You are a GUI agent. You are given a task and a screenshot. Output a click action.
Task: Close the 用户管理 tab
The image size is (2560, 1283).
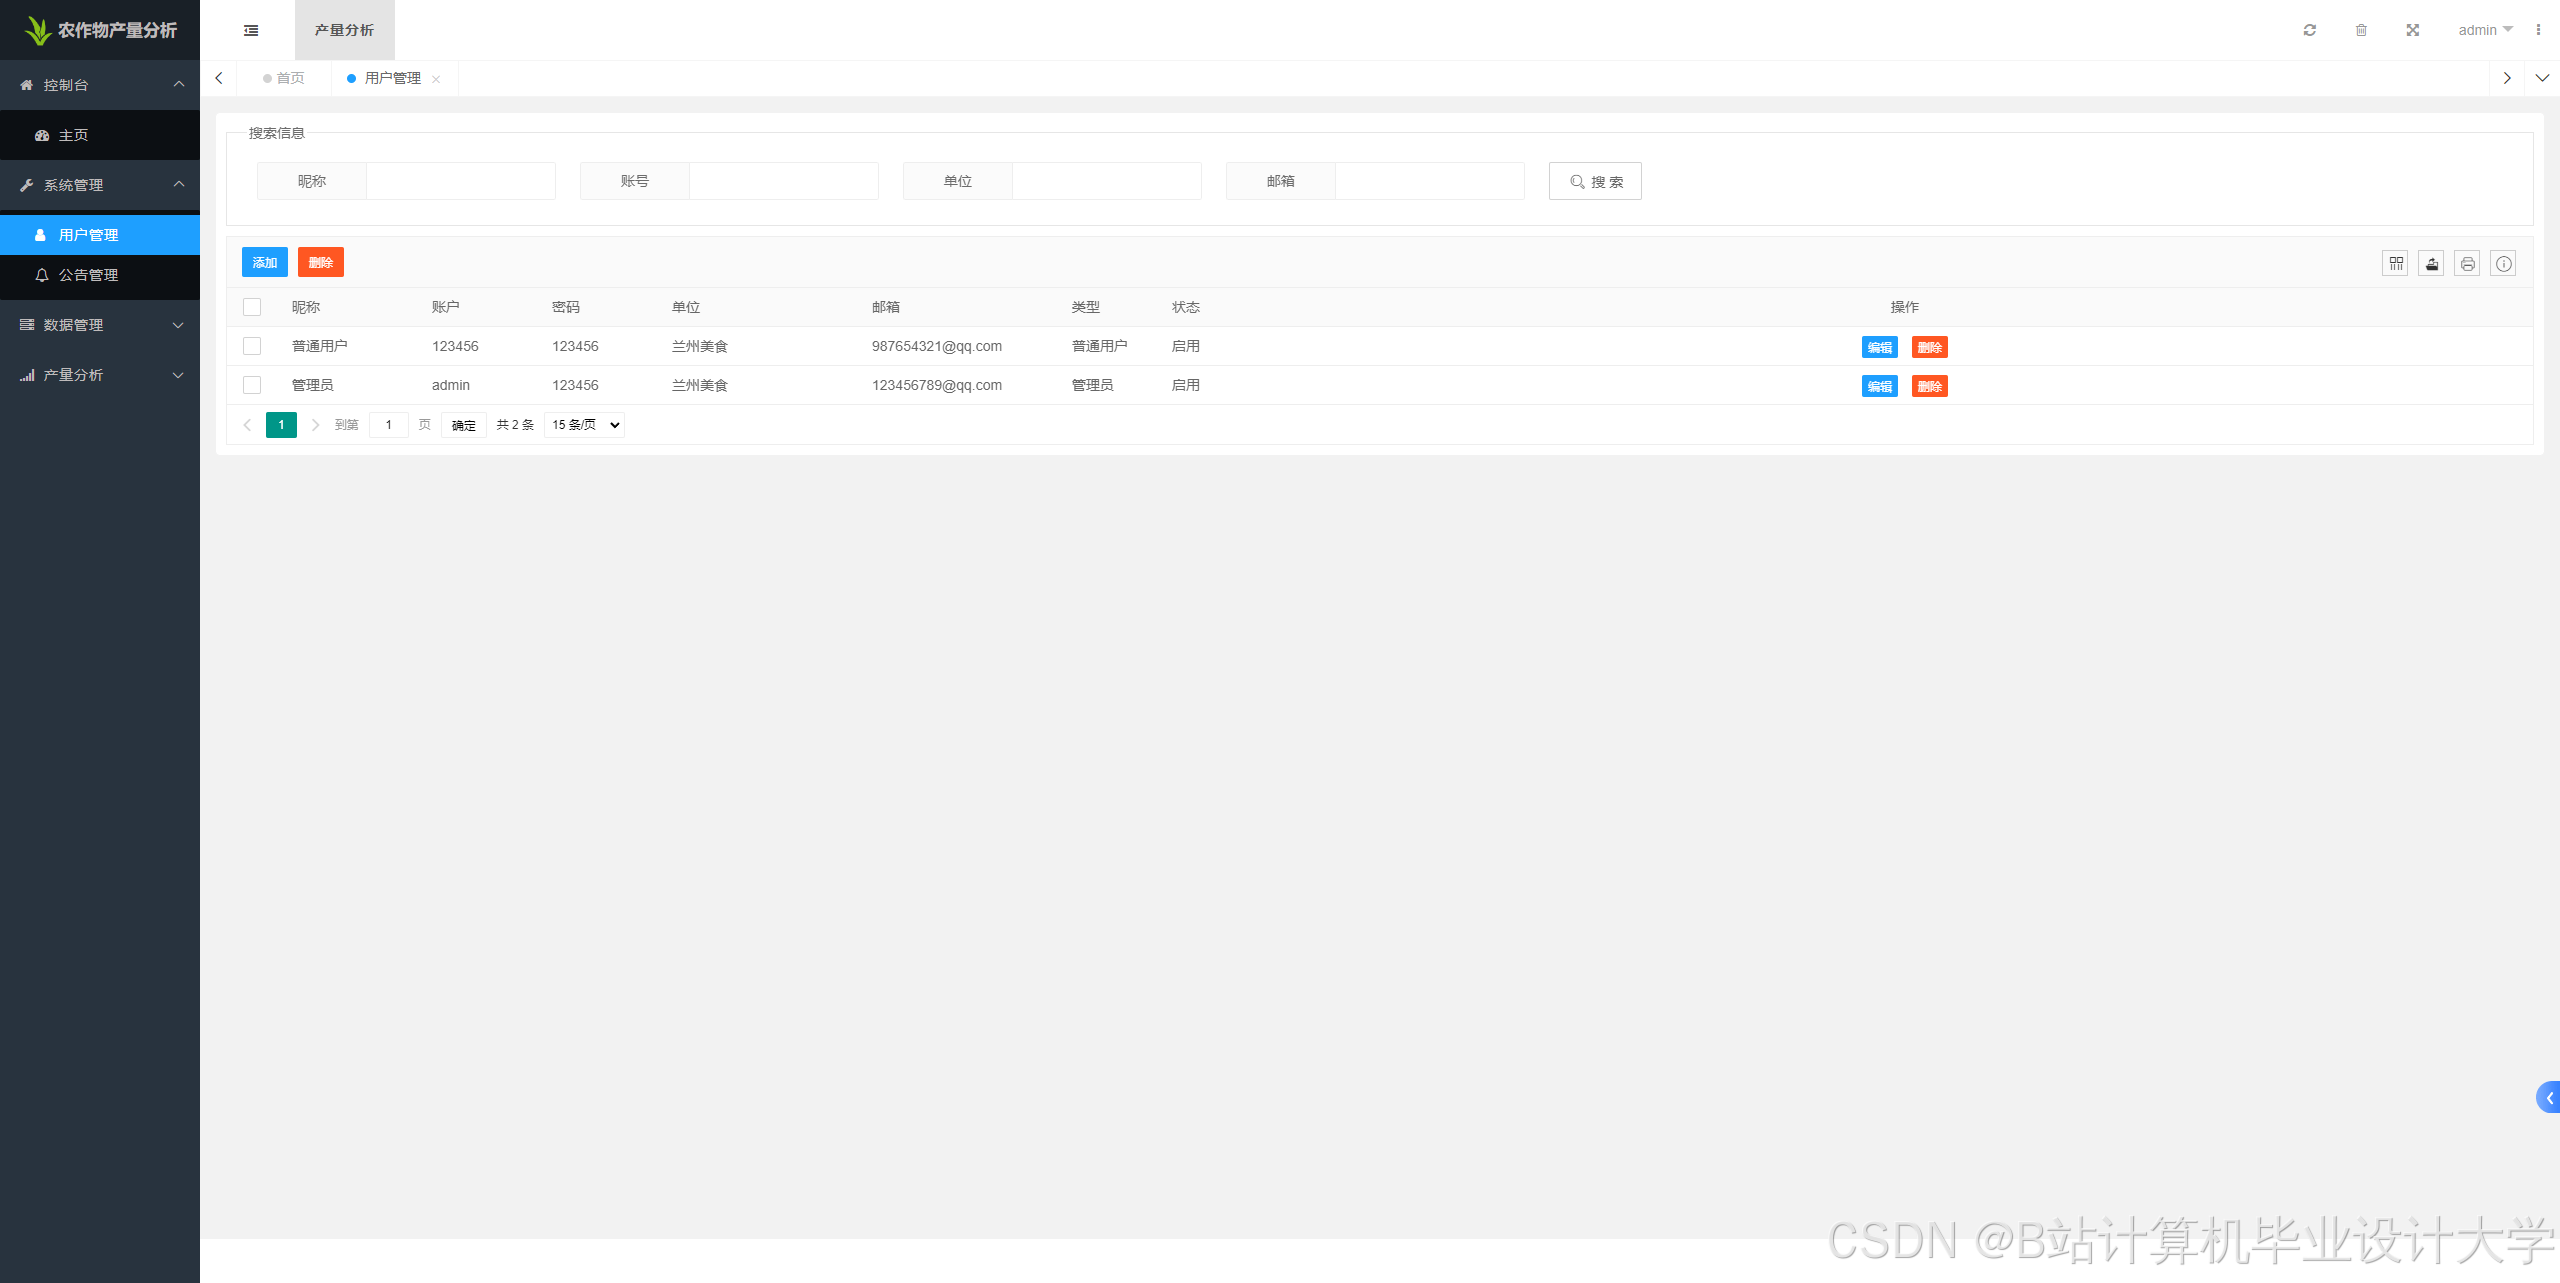coord(436,79)
